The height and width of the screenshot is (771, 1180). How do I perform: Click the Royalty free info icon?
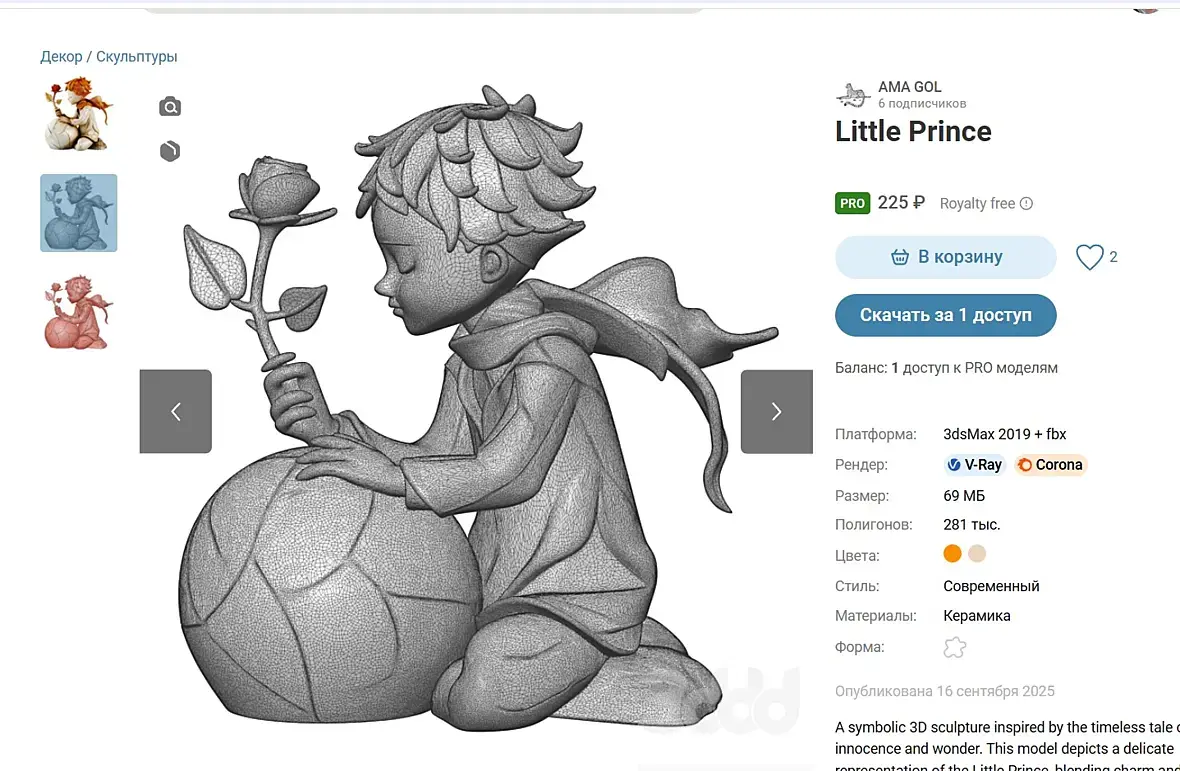1026,204
